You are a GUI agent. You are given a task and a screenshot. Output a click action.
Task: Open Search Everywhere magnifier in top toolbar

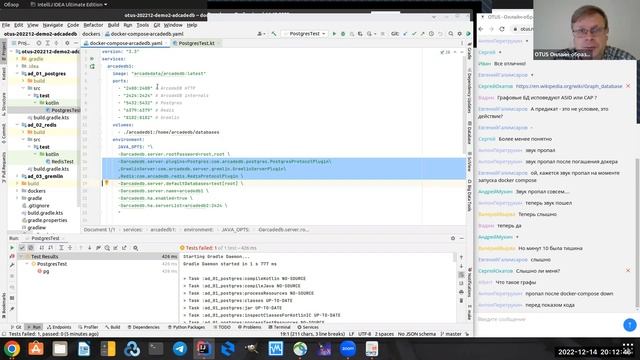click(451, 34)
